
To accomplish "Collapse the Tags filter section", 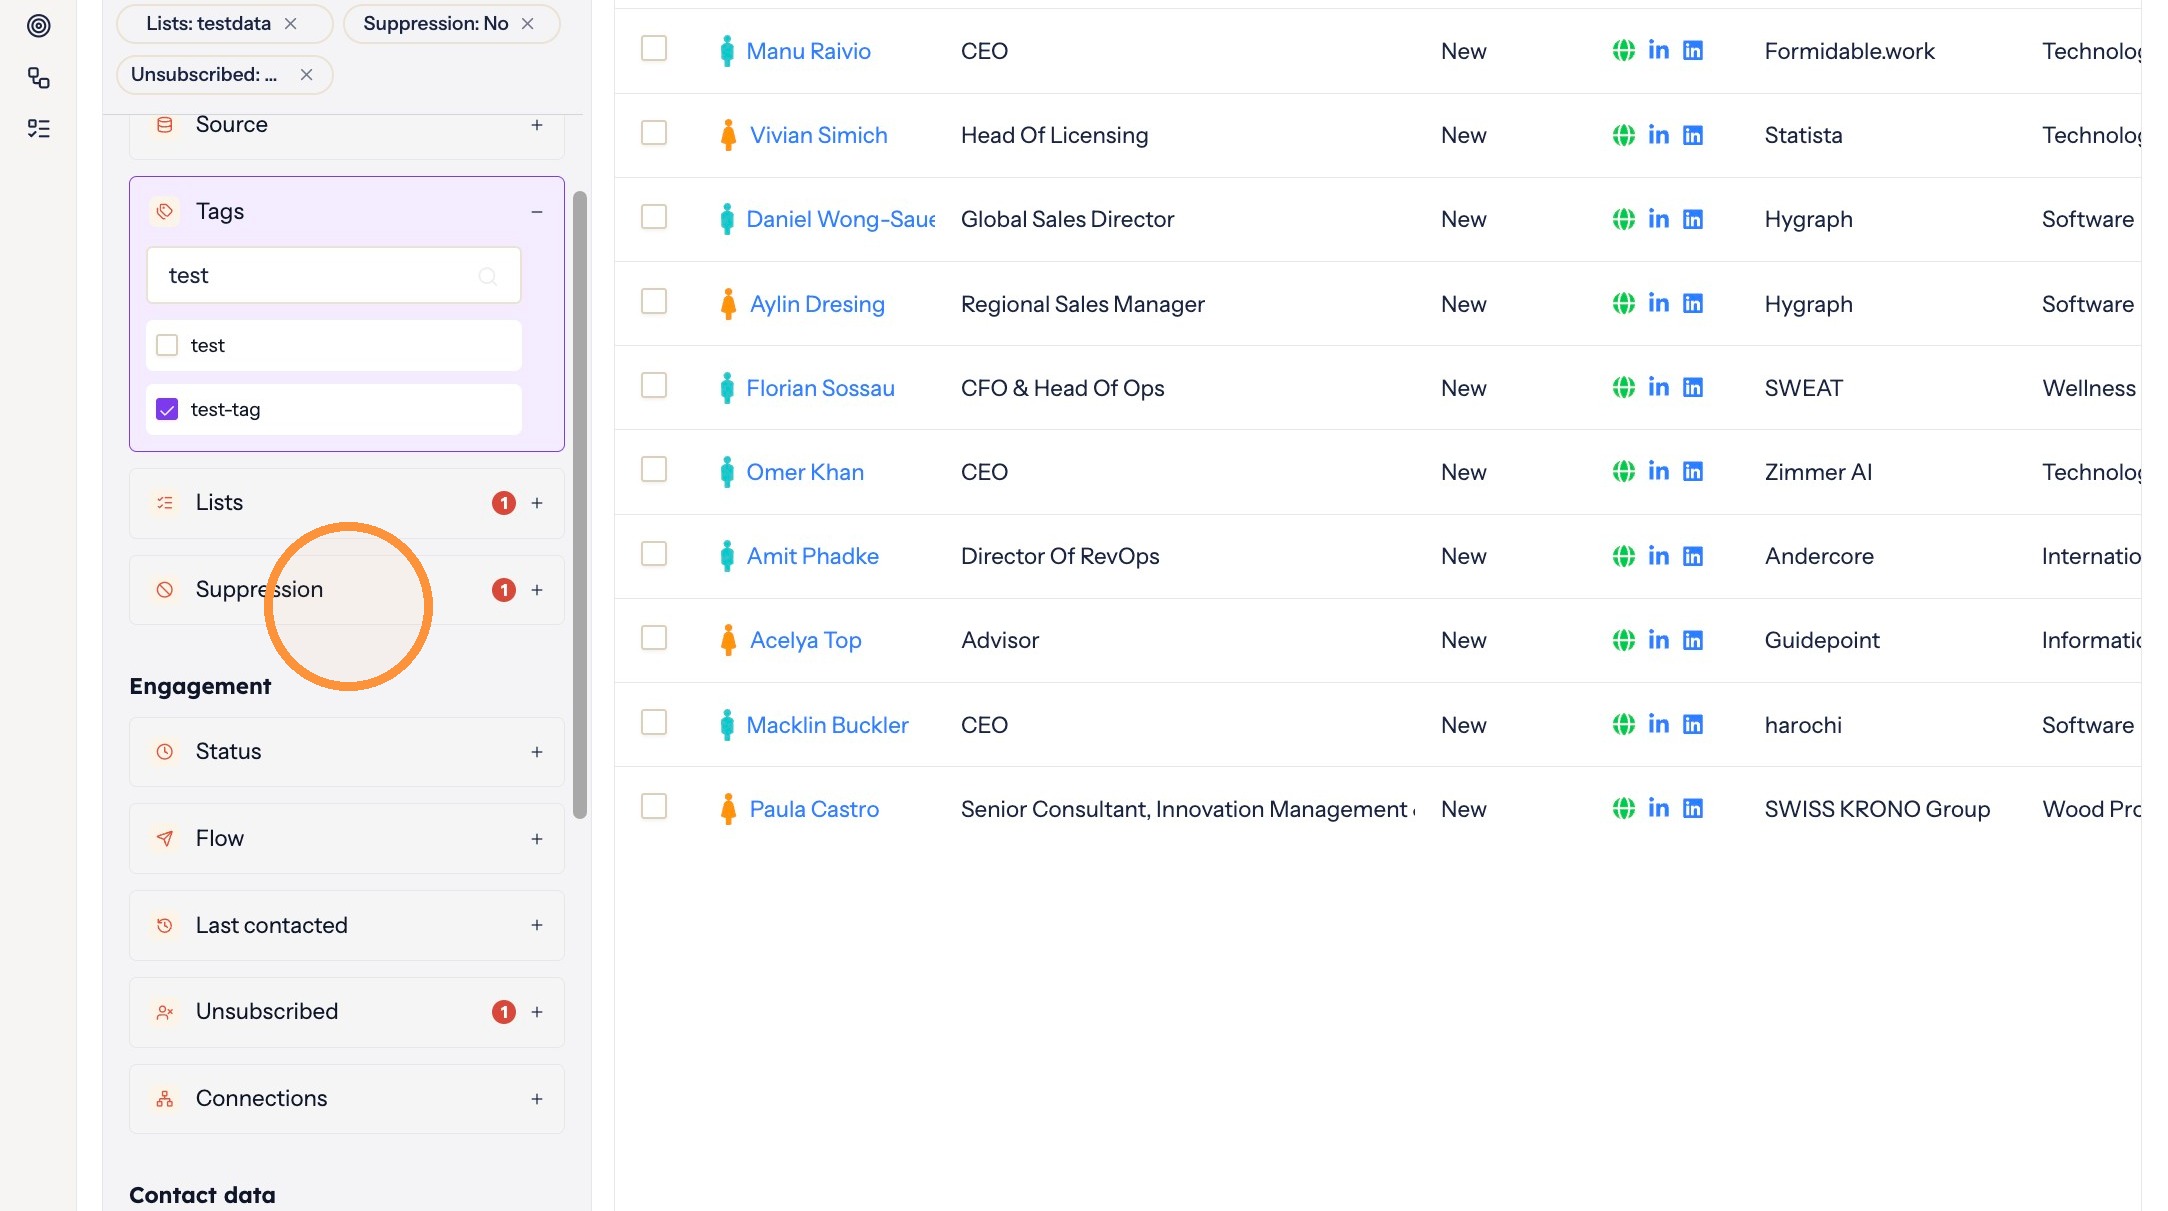I will [537, 212].
